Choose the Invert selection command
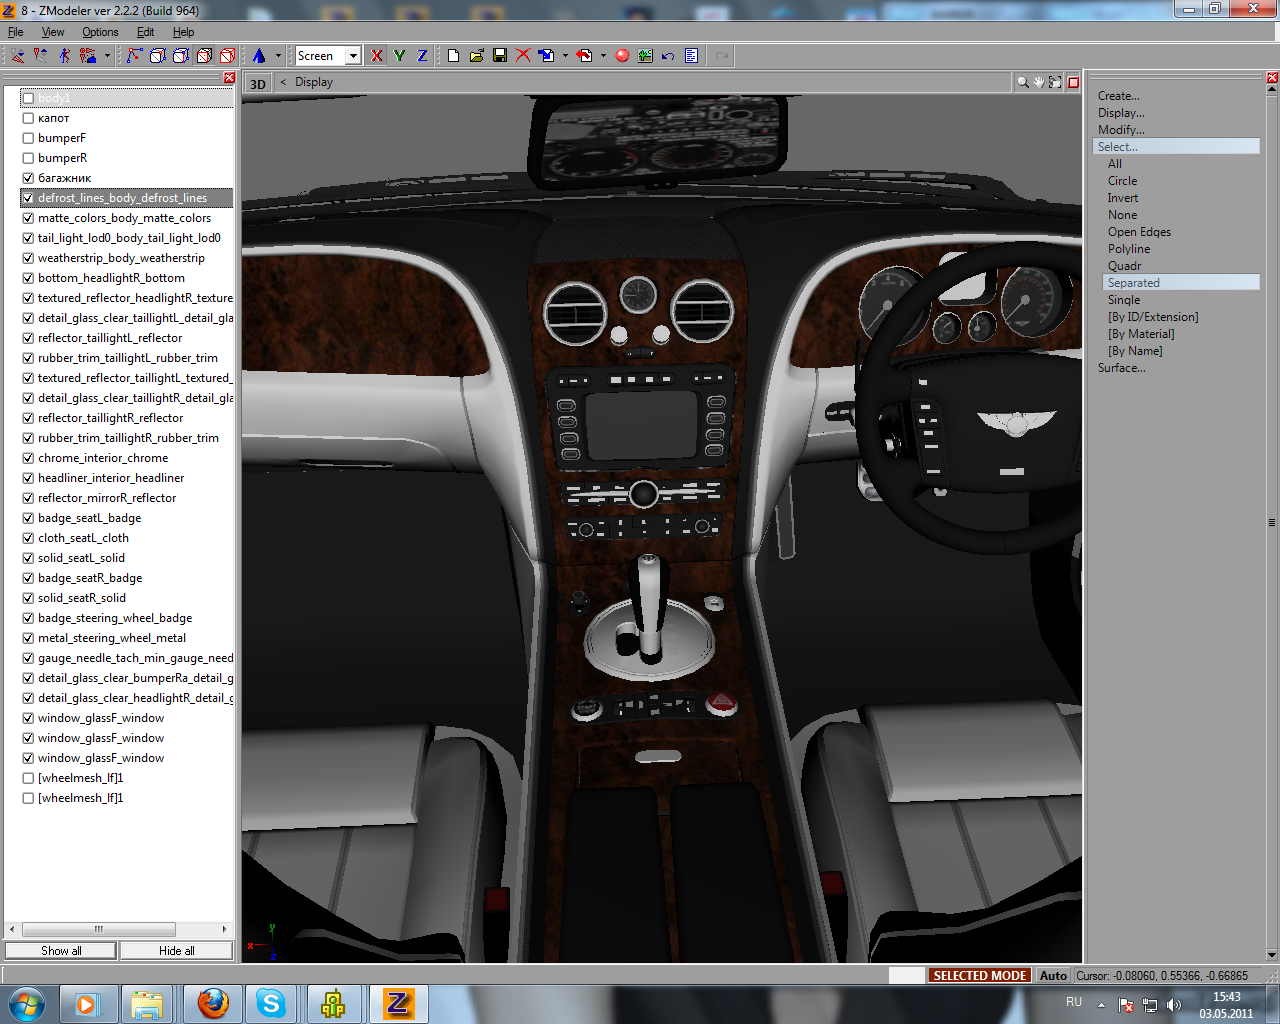1280x1024 pixels. pyautogui.click(x=1123, y=198)
